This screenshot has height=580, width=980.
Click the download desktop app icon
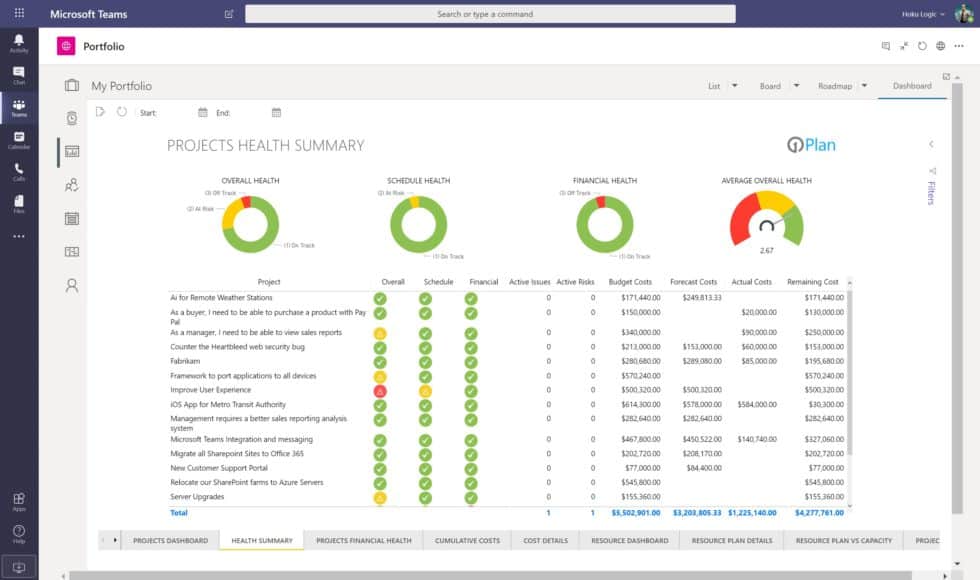pos(19,568)
